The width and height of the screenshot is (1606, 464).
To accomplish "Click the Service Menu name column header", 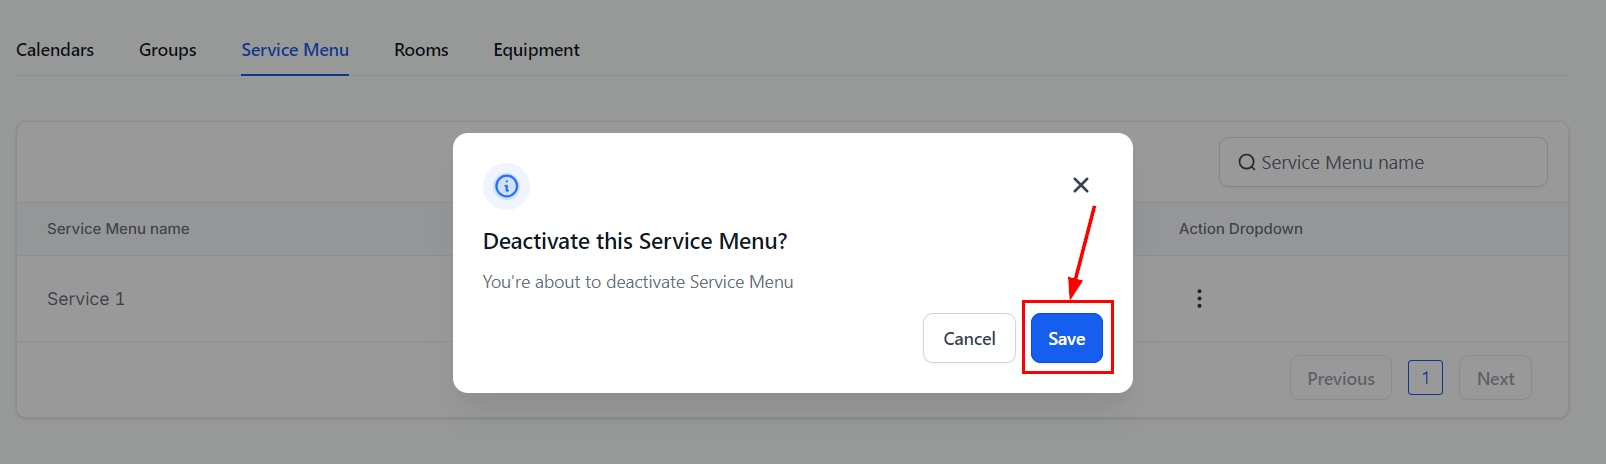I will click(118, 229).
